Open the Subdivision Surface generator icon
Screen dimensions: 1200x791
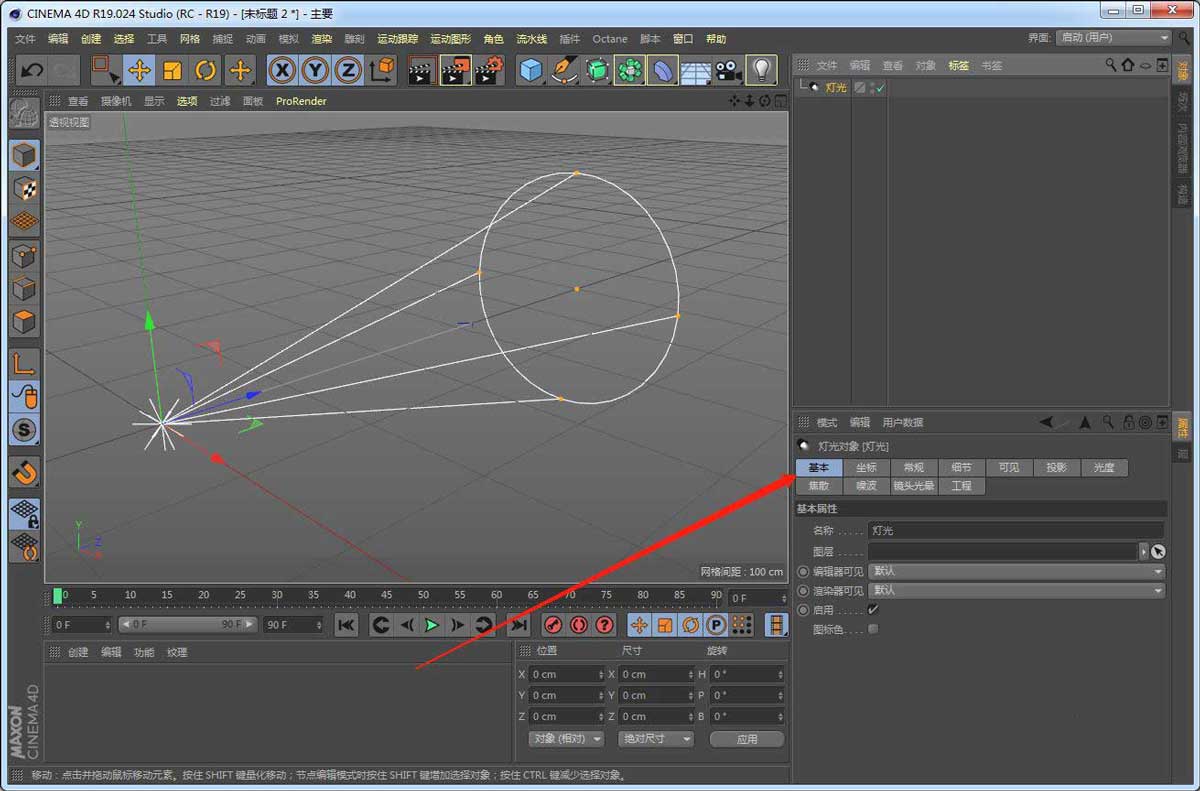point(597,70)
